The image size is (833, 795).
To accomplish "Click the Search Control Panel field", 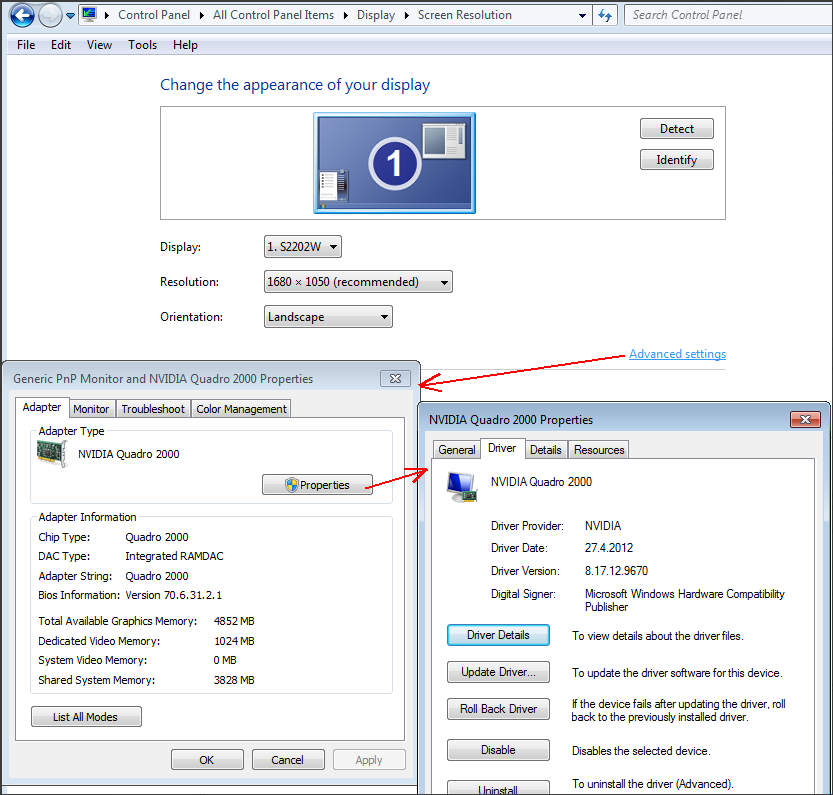I will [x=725, y=15].
